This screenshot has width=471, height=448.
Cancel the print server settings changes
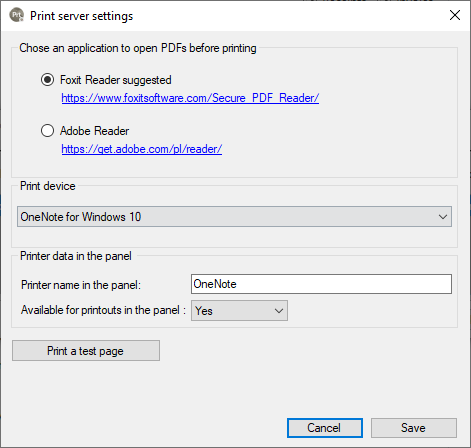325,428
